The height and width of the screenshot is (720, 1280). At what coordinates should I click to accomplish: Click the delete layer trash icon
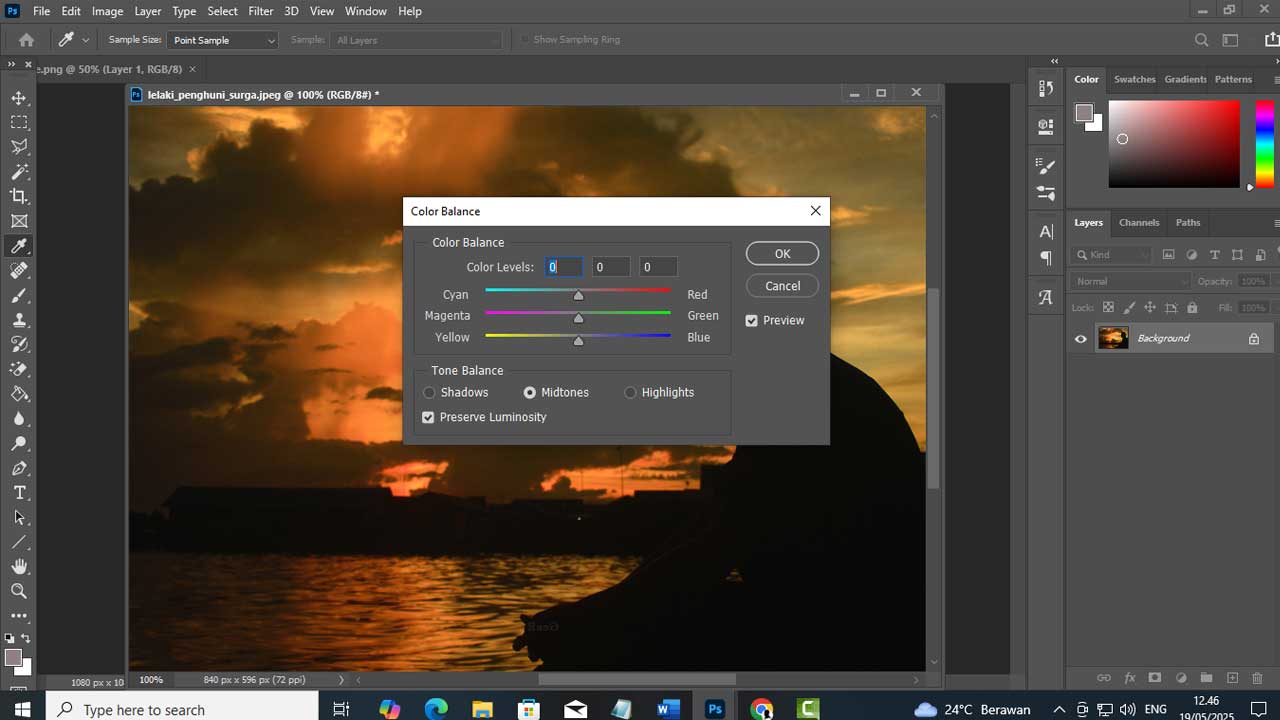1258,678
